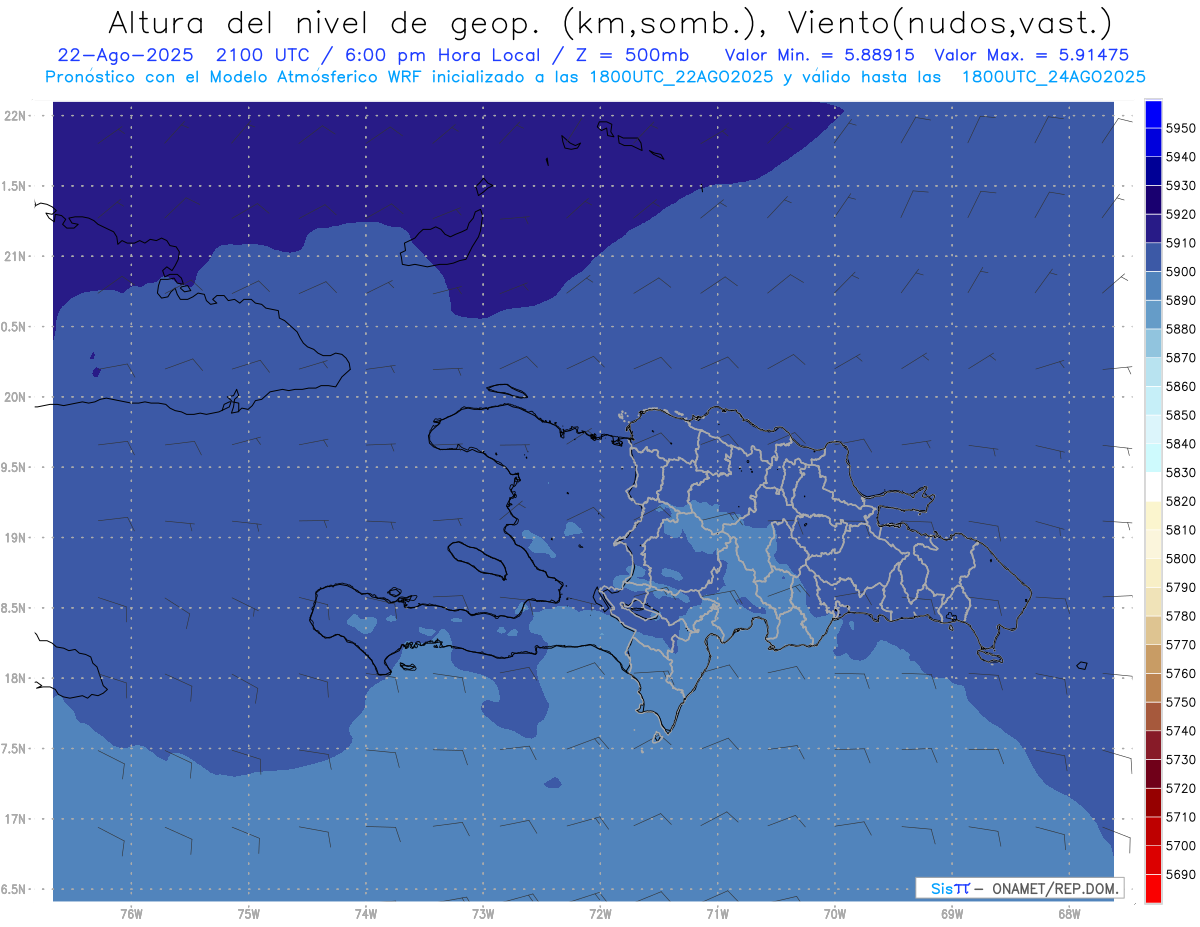Pick the legend color between 5760 and 5770
1200x927 pixels.
1152,660
